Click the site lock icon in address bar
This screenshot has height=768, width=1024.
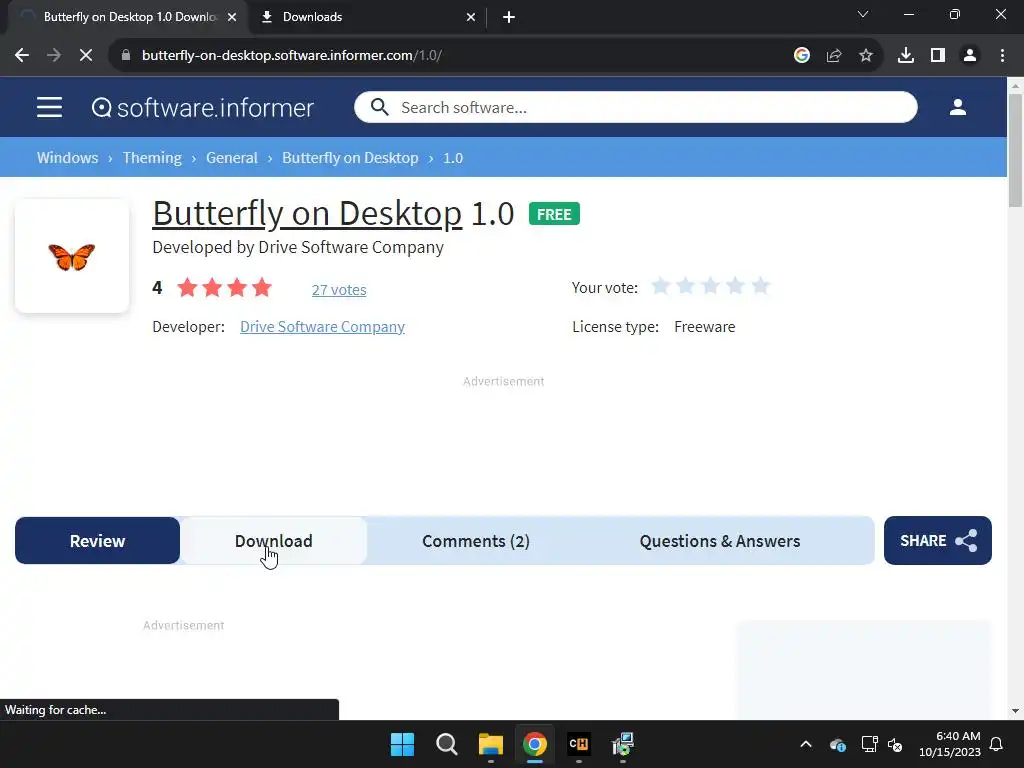tap(125, 56)
